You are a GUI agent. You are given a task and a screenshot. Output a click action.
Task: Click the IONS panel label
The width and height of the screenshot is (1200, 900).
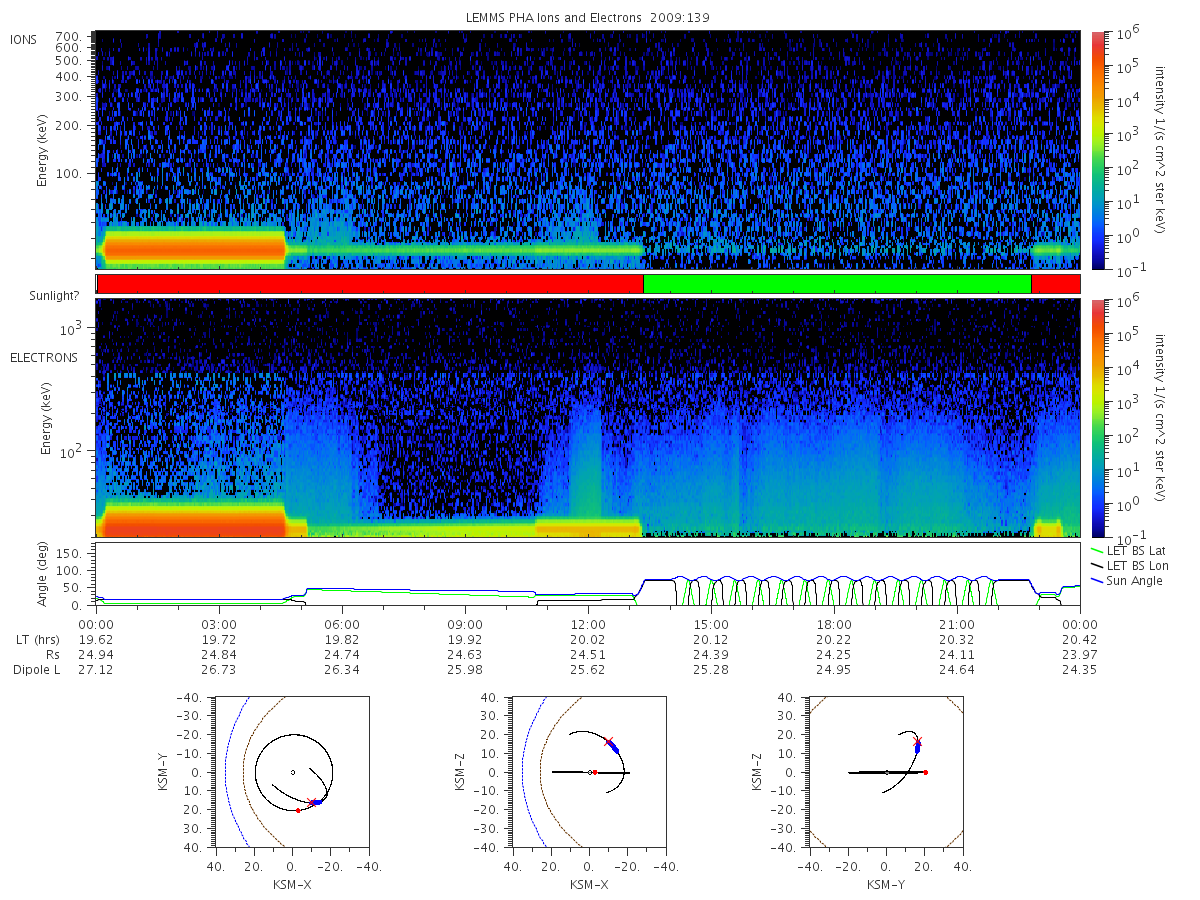pos(25,39)
